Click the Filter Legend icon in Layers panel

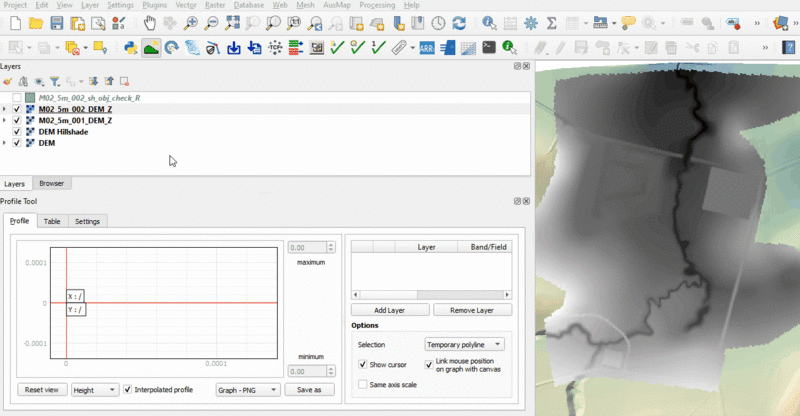tap(56, 81)
